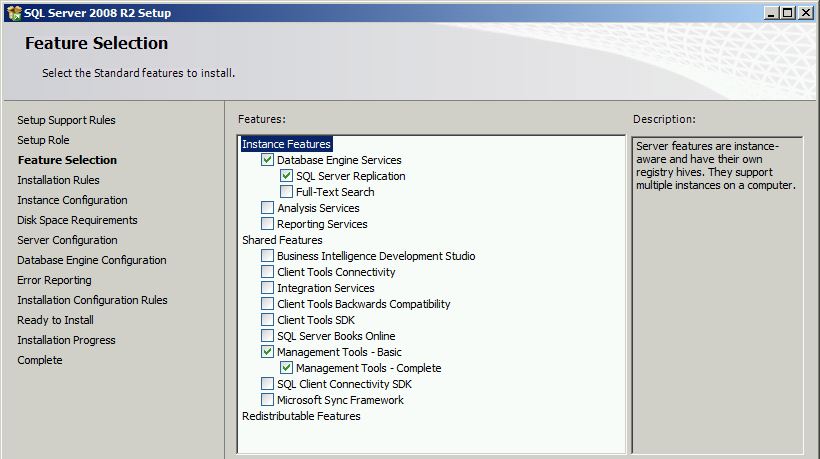Check Client Tools Backwards Compatibility

[267, 304]
